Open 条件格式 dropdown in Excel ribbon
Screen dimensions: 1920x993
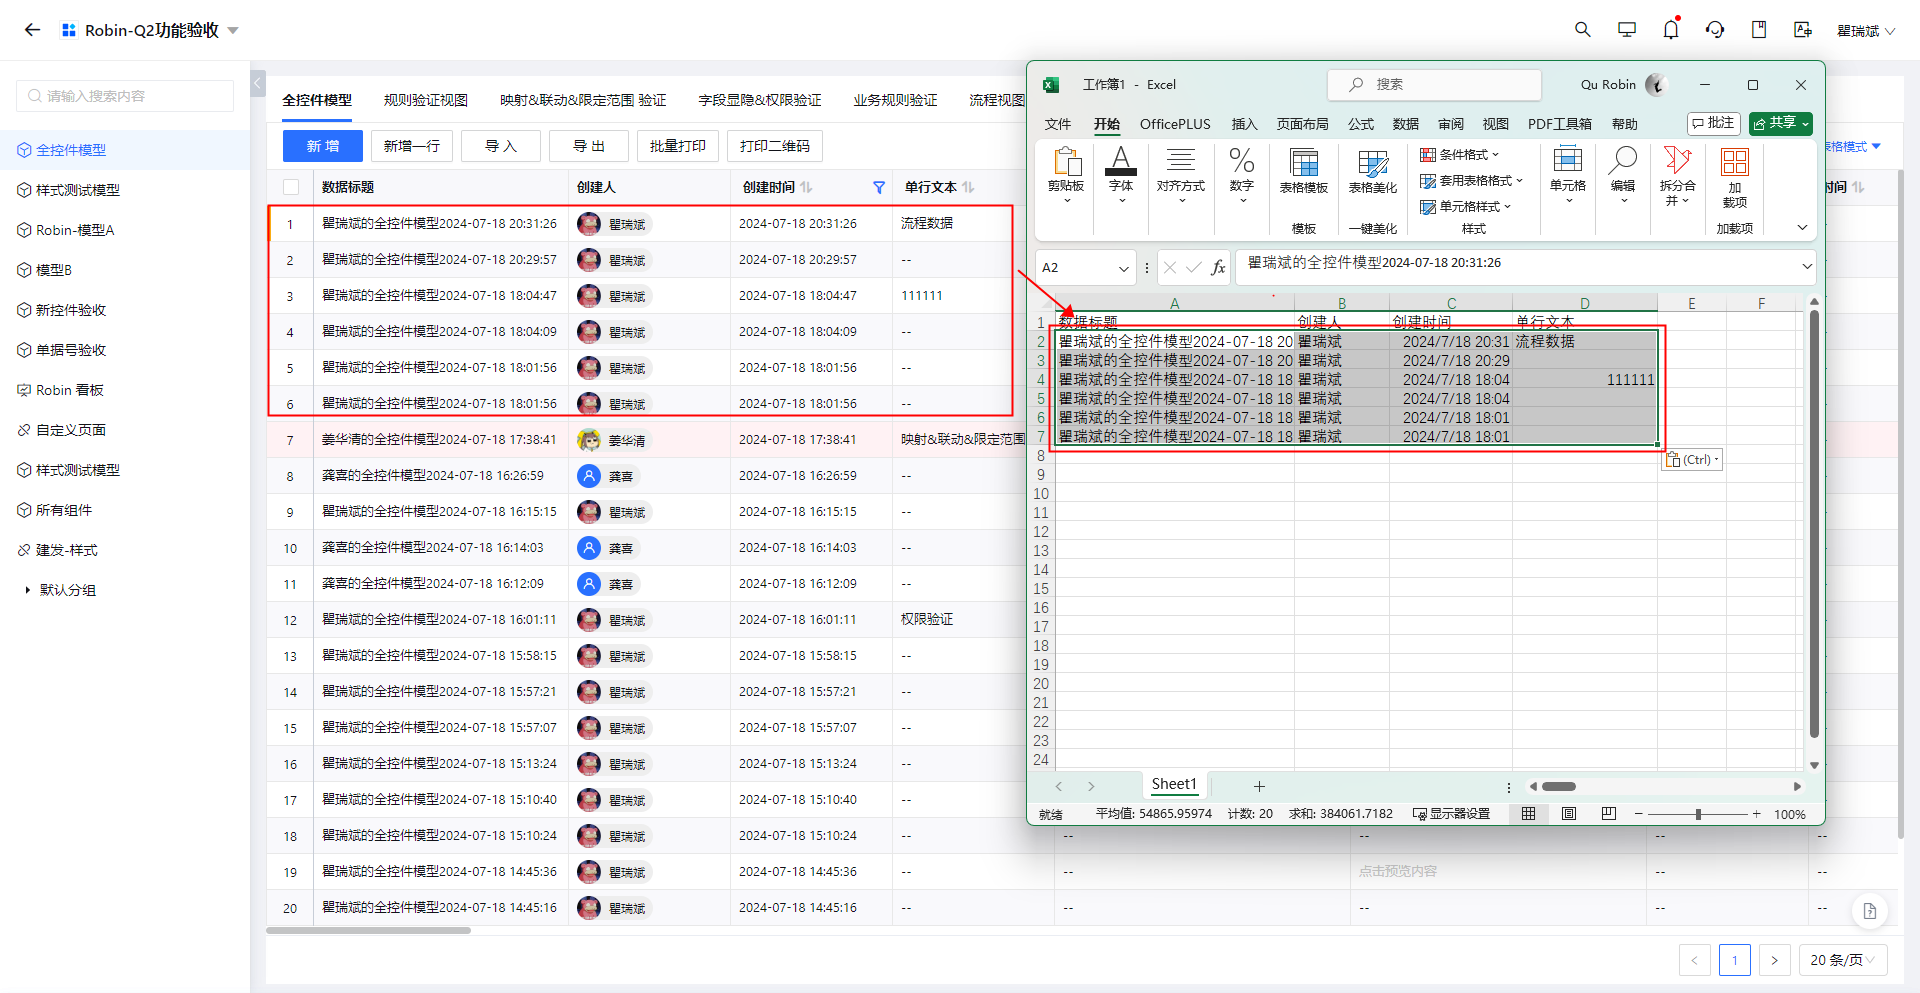pyautogui.click(x=1460, y=154)
